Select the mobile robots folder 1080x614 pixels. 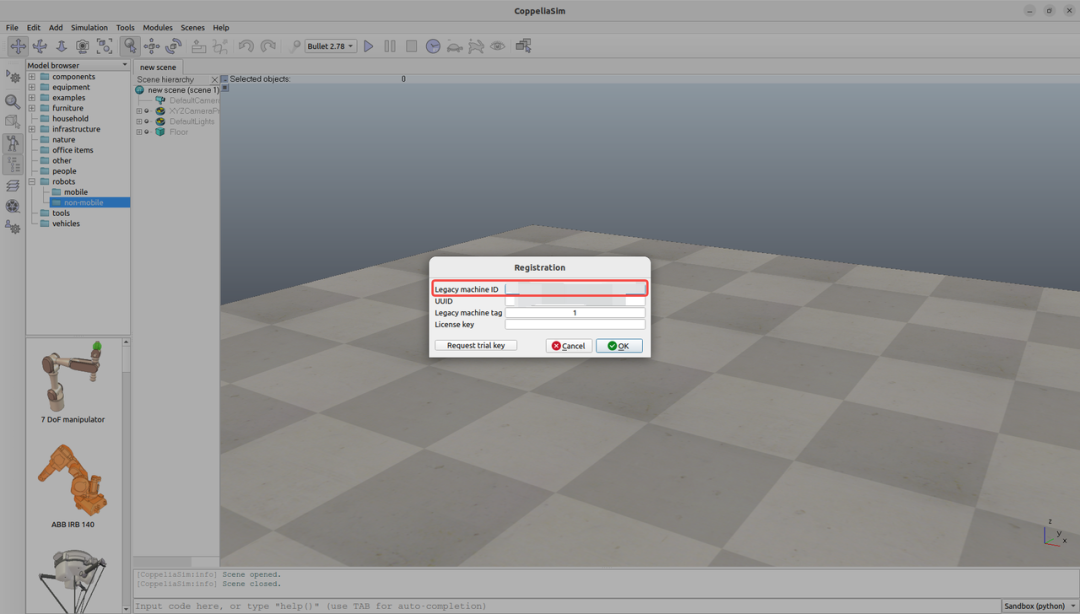pos(76,192)
